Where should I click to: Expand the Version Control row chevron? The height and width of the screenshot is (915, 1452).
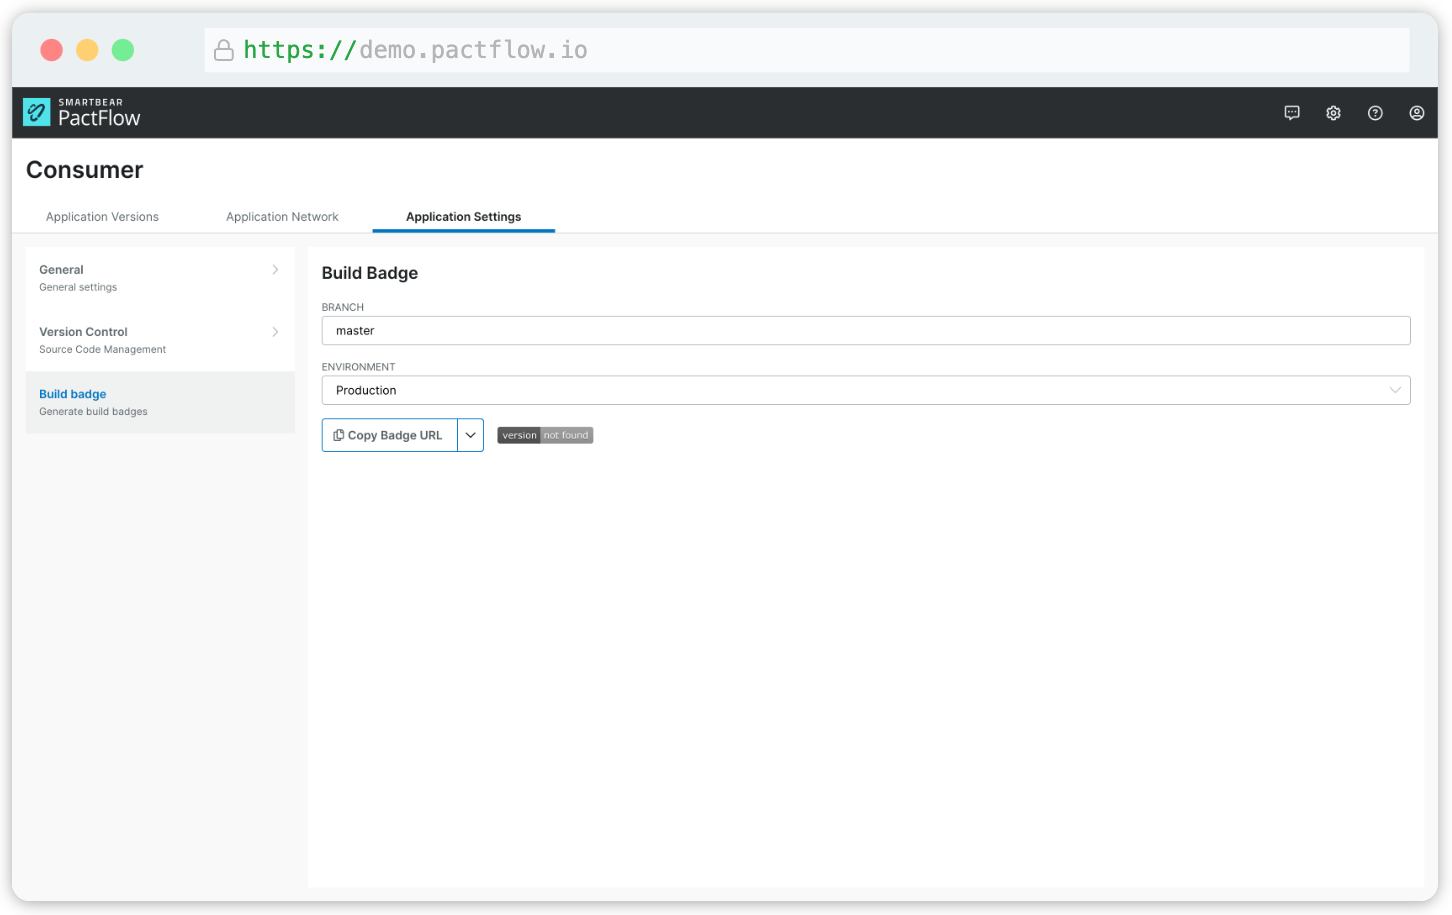point(275,332)
